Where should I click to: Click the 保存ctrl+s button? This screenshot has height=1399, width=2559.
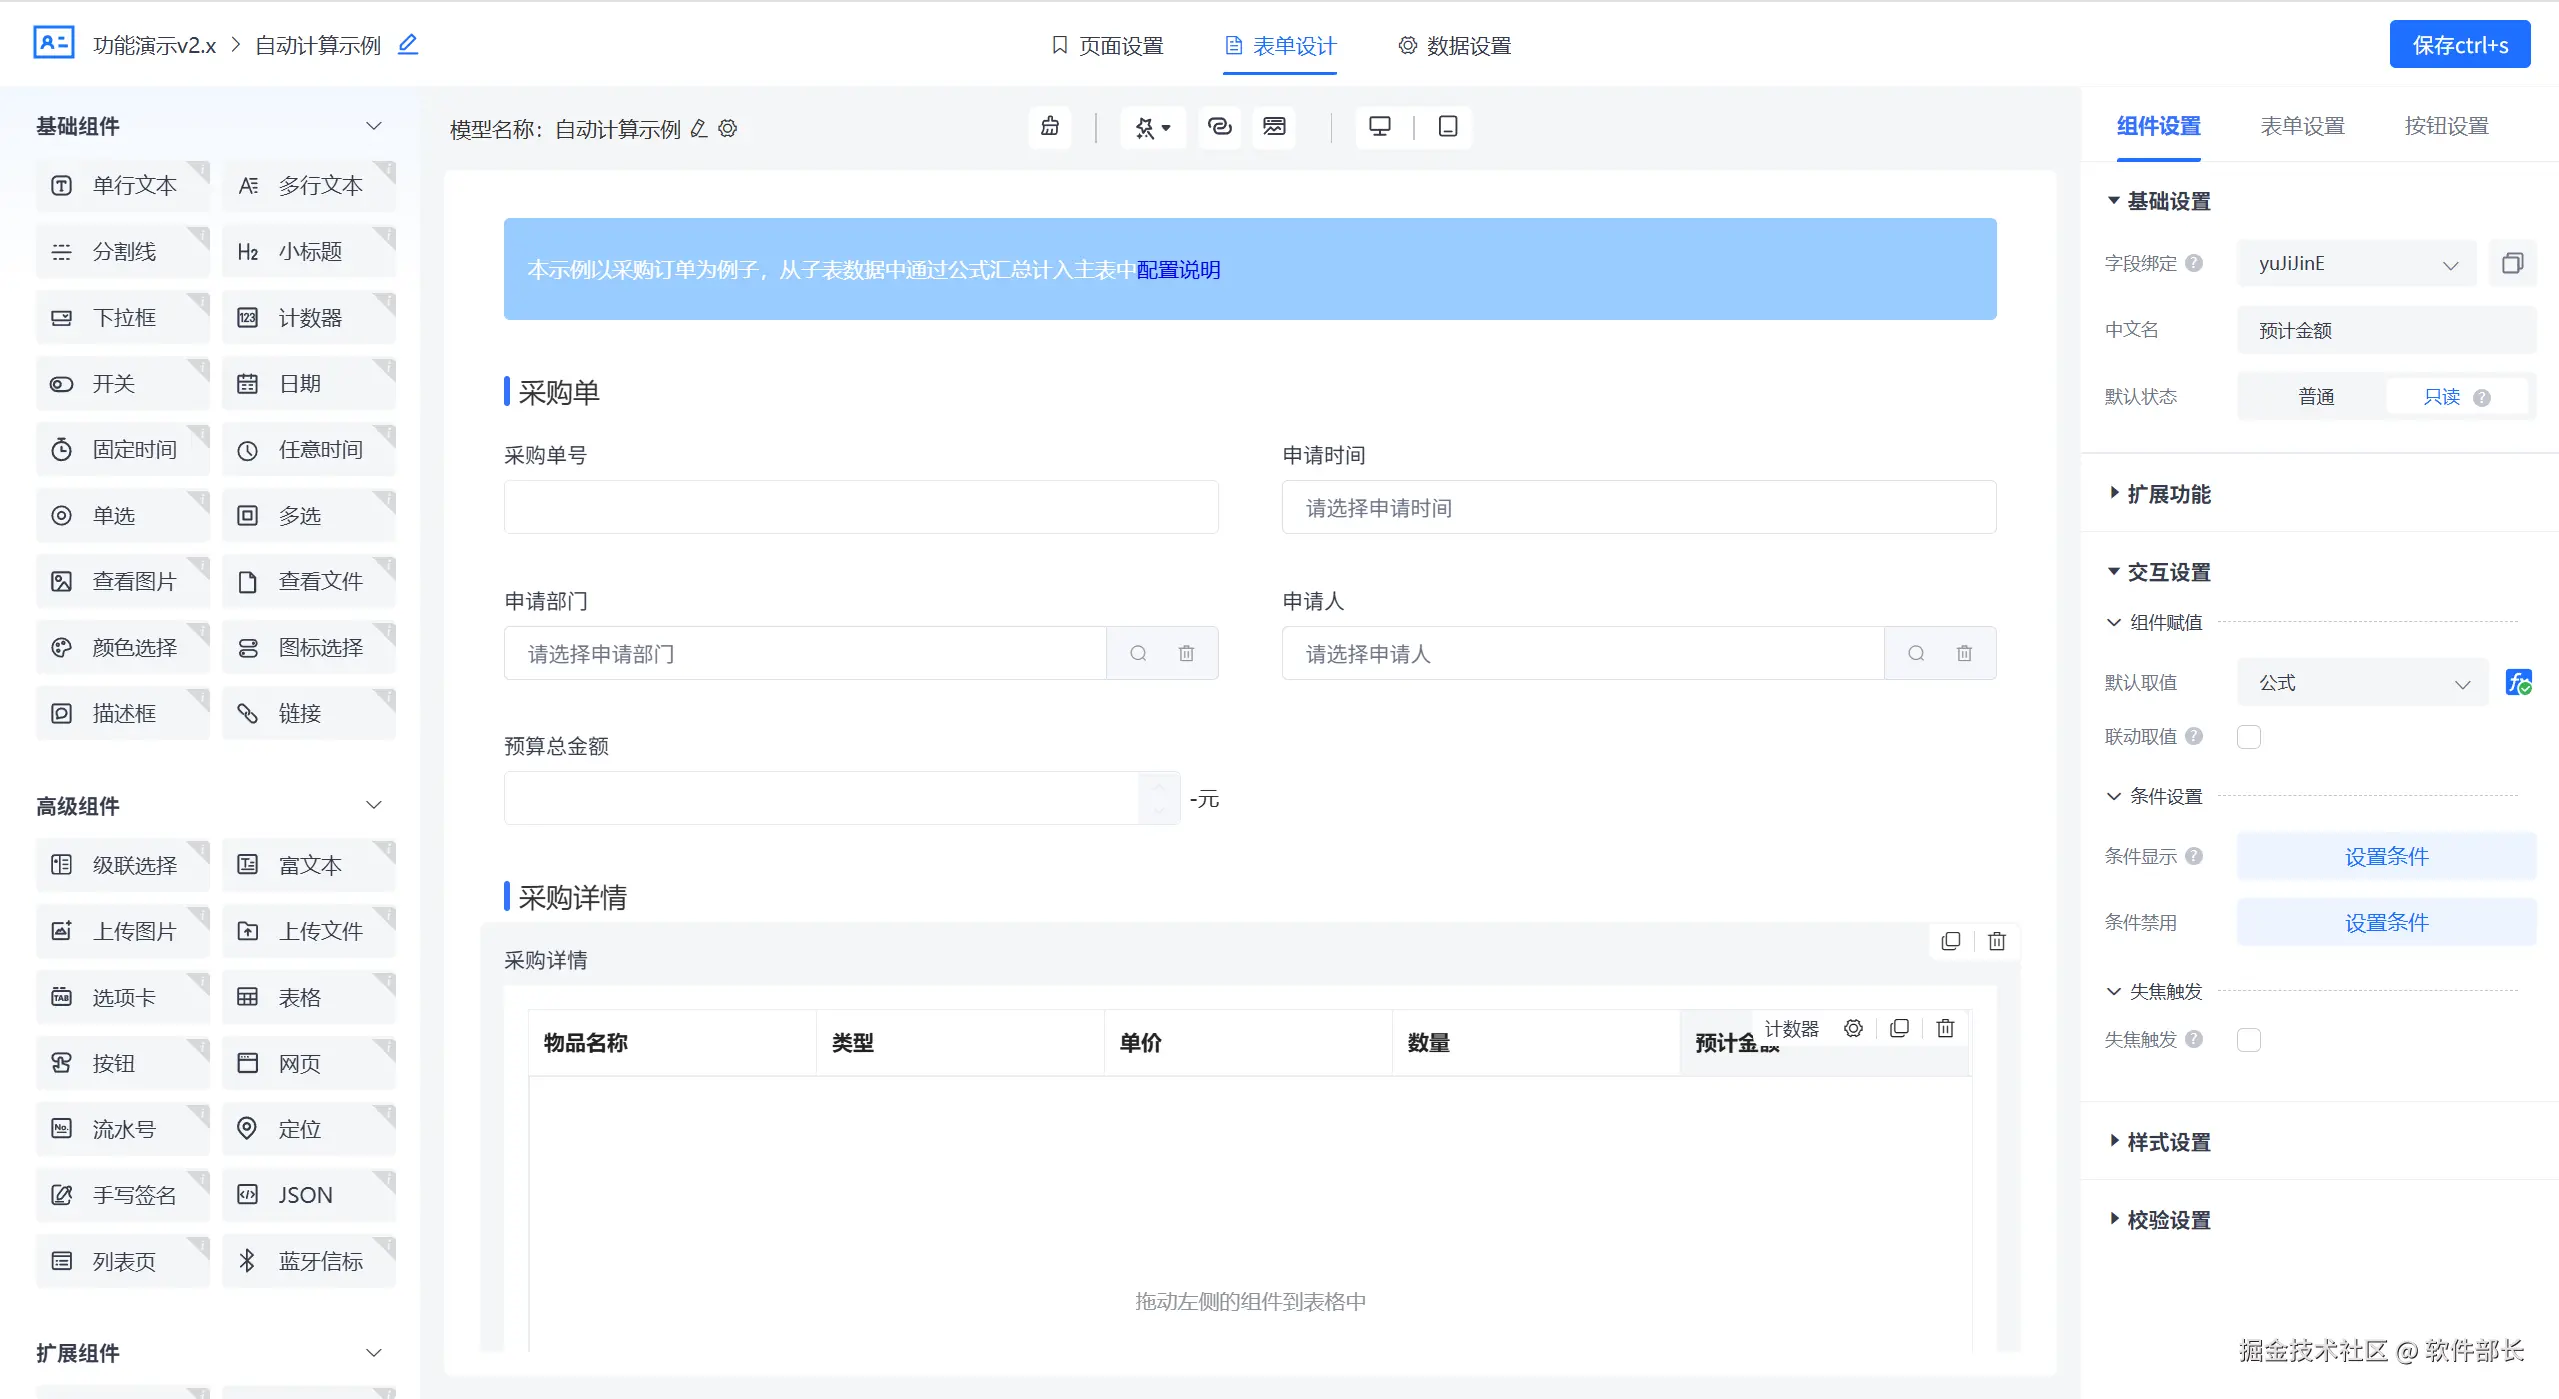[x=2459, y=45]
